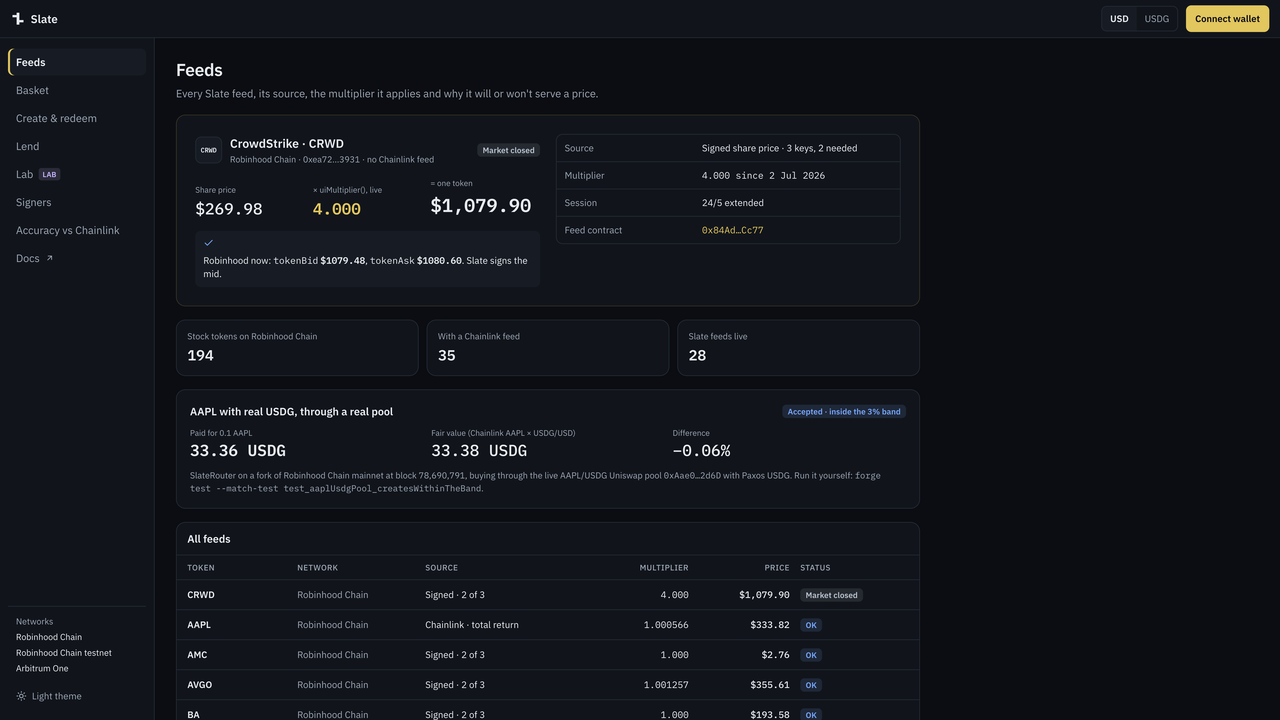1280x720 pixels.
Task: Click the Market closed status in CRWD row
Action: click(x=832, y=595)
